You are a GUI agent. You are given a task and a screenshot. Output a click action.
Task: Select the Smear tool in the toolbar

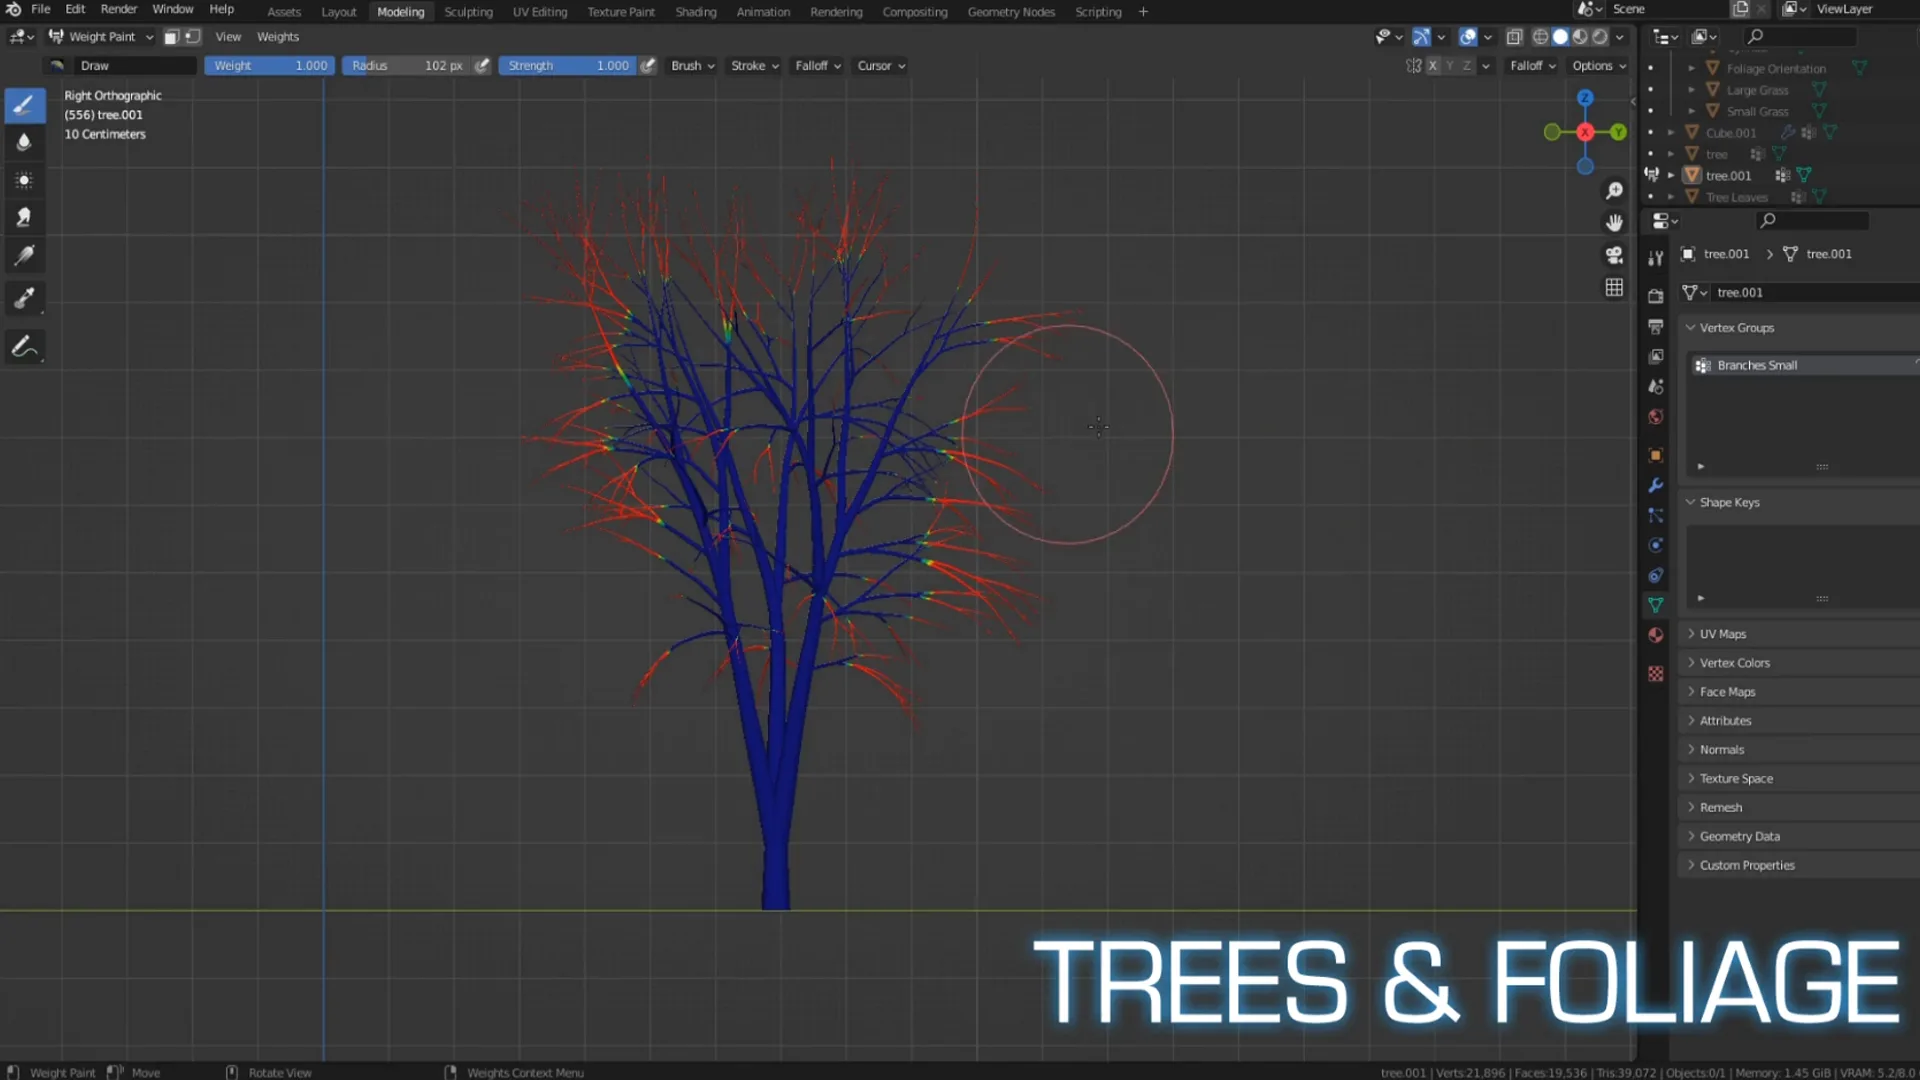25,217
